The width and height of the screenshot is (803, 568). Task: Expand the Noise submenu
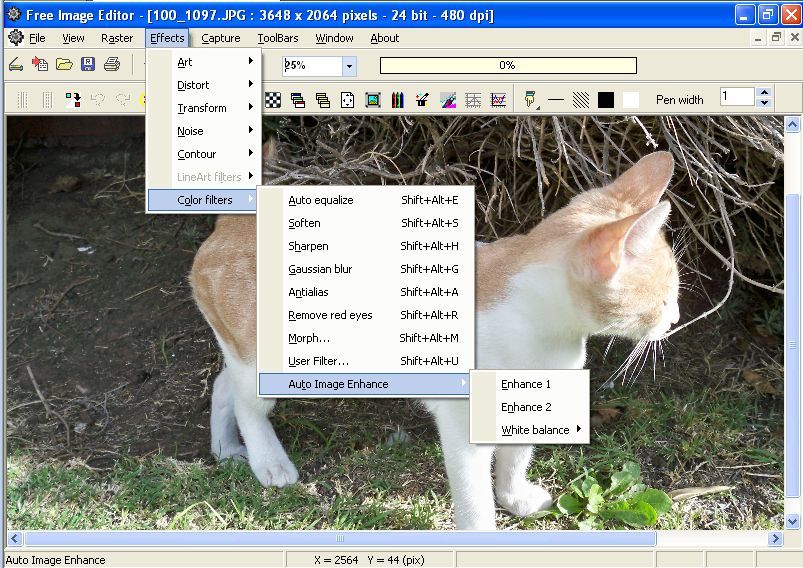[x=204, y=131]
